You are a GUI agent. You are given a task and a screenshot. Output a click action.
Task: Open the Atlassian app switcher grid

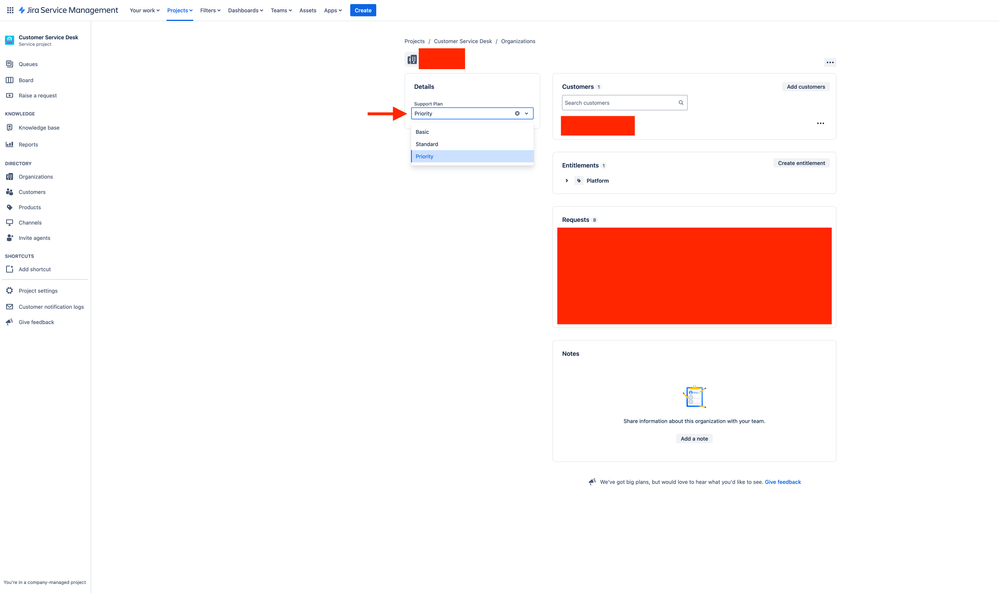tap(10, 10)
